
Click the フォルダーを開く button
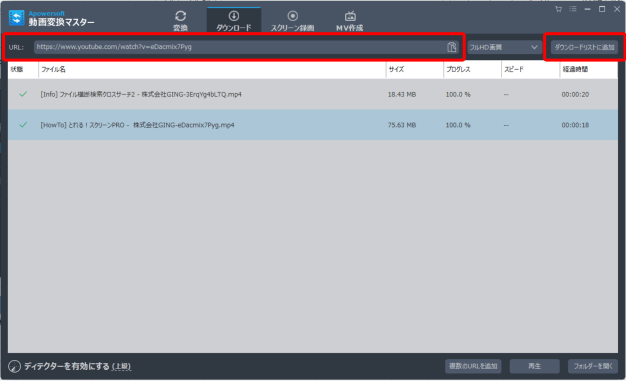tap(593, 366)
